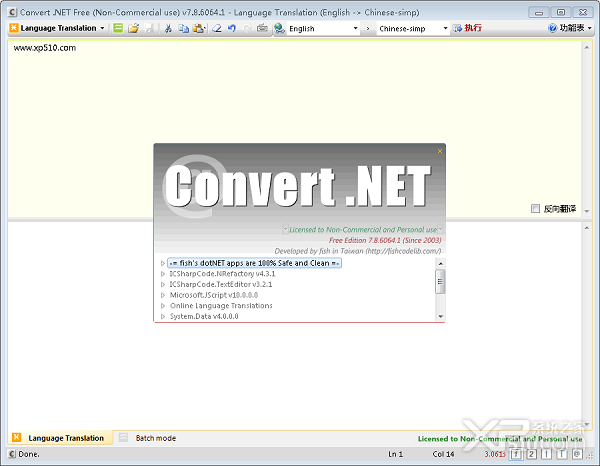Cut text with the scissors icon
The width and height of the screenshot is (600, 466).
click(x=168, y=28)
